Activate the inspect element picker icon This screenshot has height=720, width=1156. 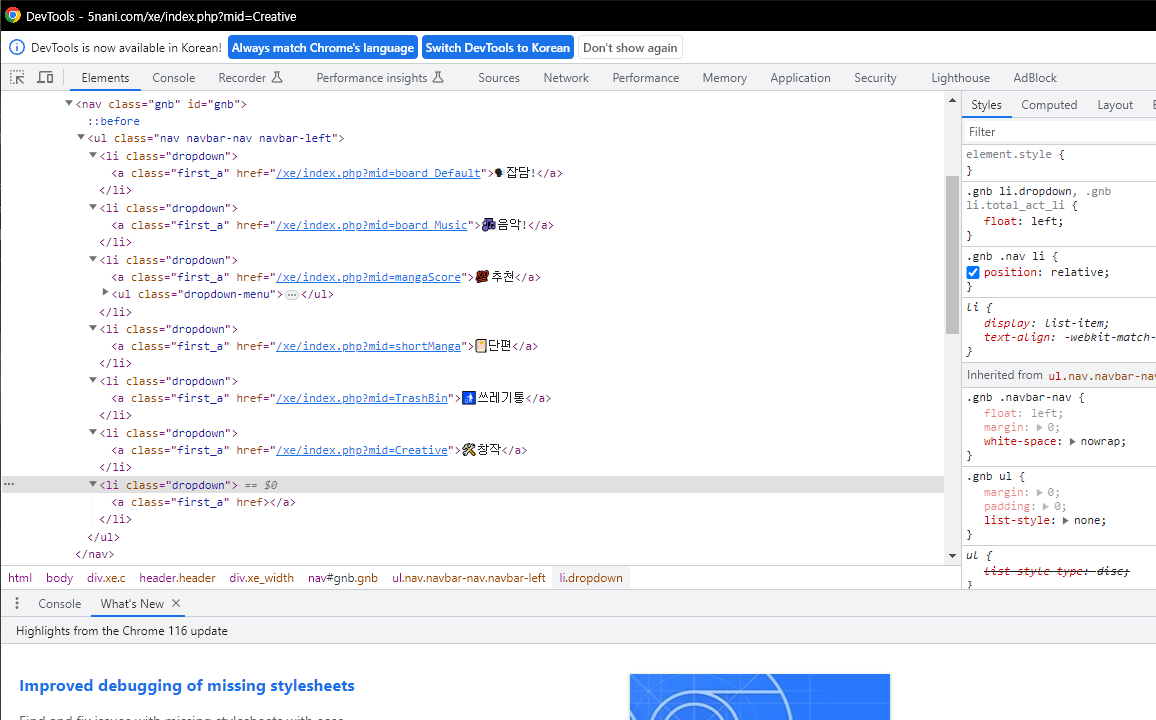(x=17, y=77)
